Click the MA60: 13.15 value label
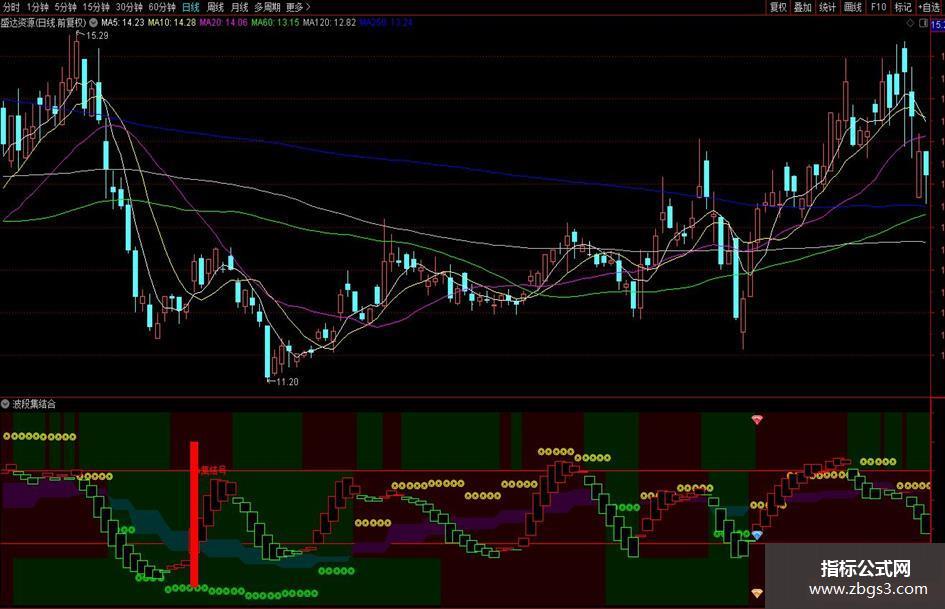Screen dimensions: 945x609 [275, 22]
